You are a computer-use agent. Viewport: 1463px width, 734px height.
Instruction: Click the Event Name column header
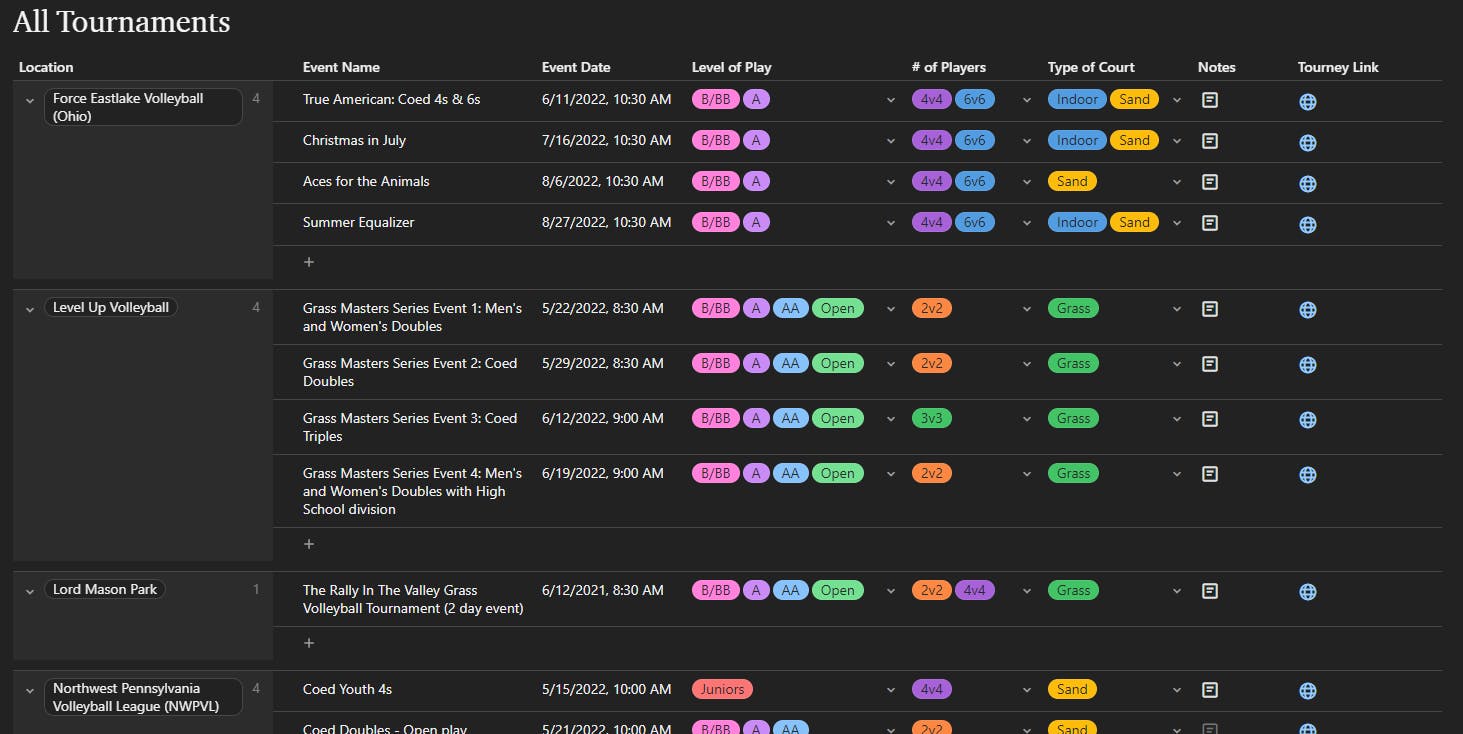coord(341,67)
